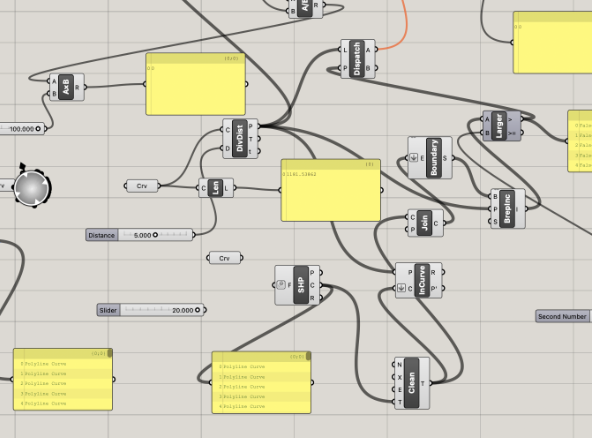Click the Distance slider label
The image size is (592, 438).
tap(102, 235)
